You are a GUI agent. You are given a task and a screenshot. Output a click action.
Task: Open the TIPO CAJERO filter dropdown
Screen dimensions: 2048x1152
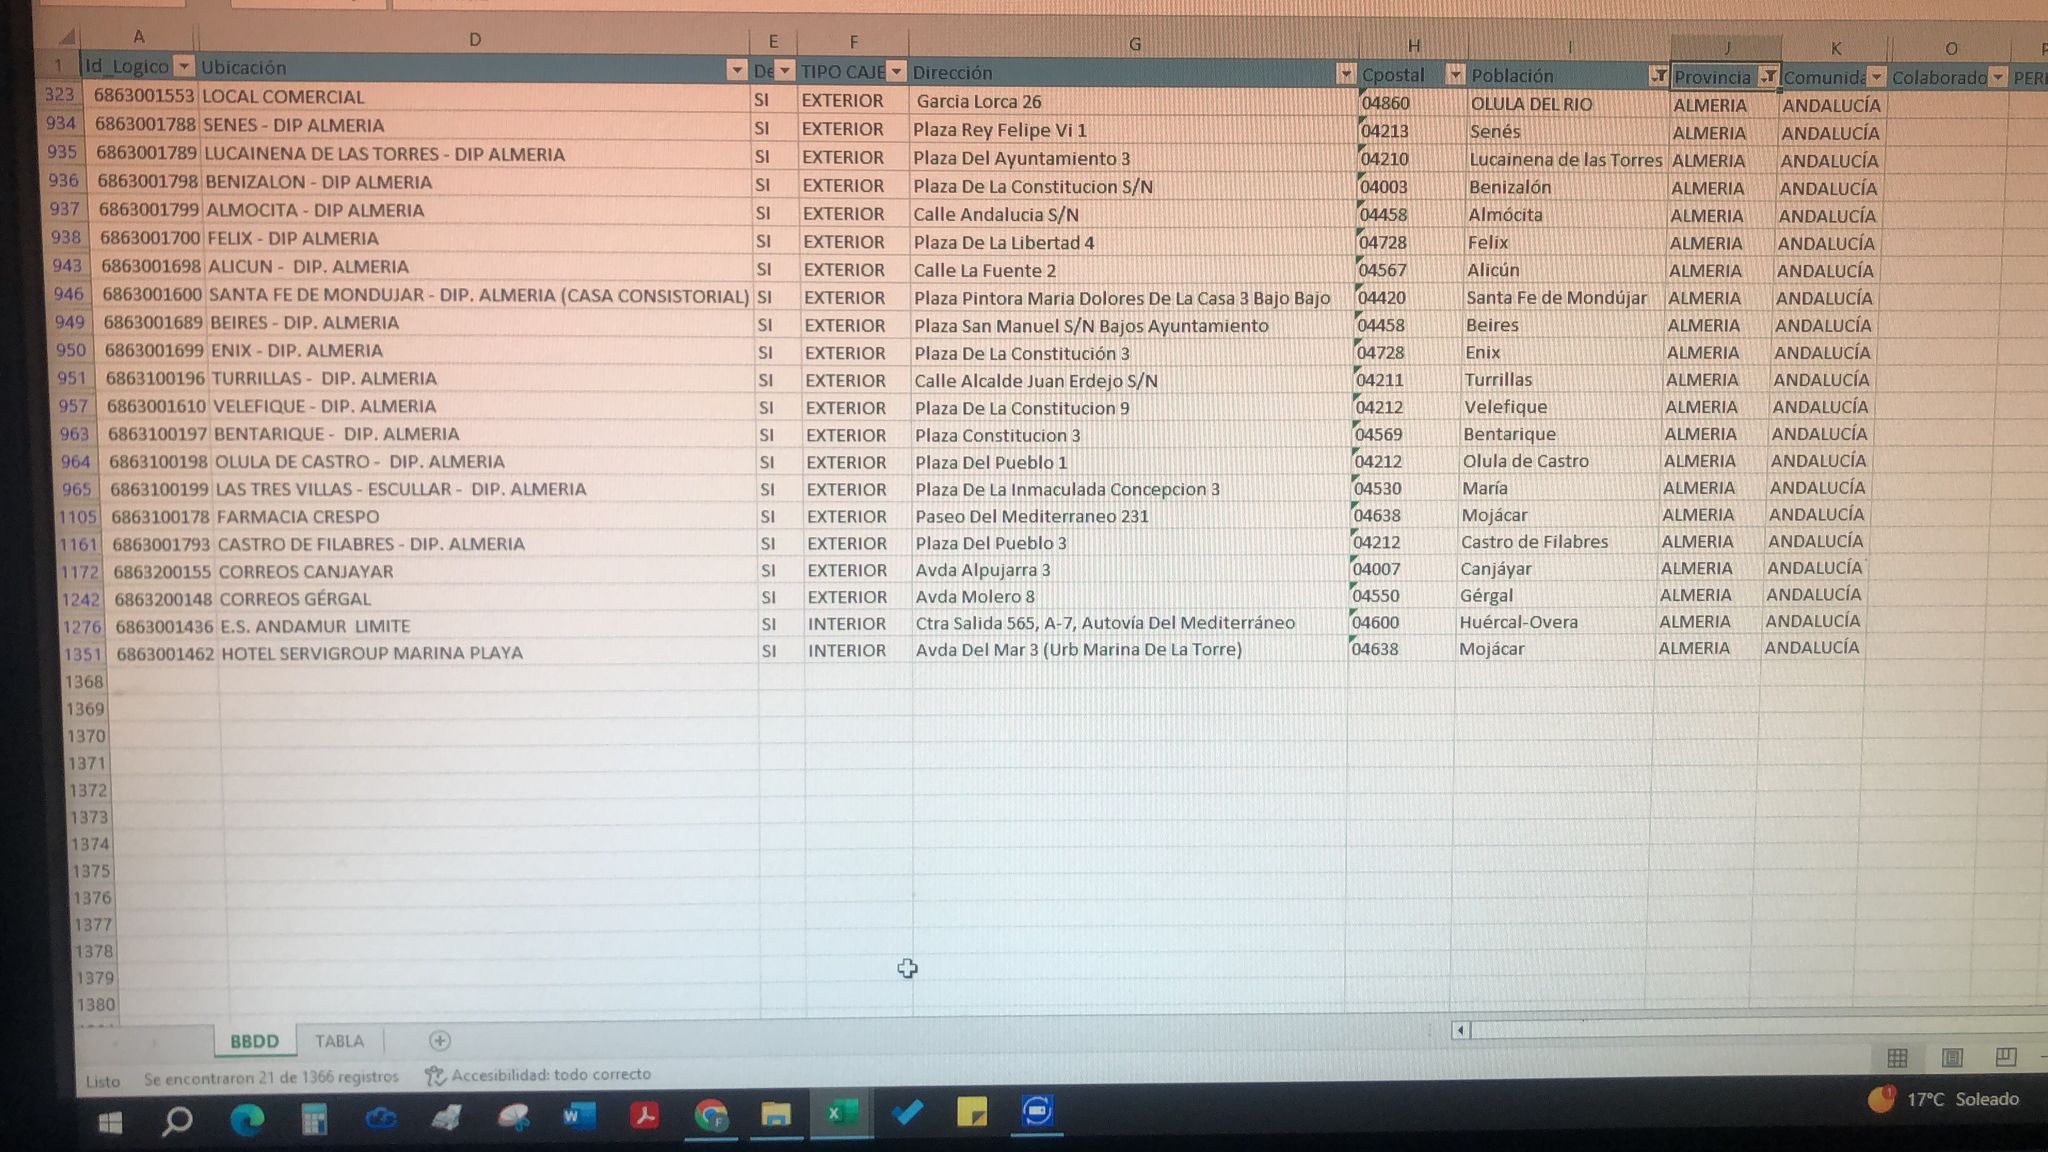tap(896, 71)
